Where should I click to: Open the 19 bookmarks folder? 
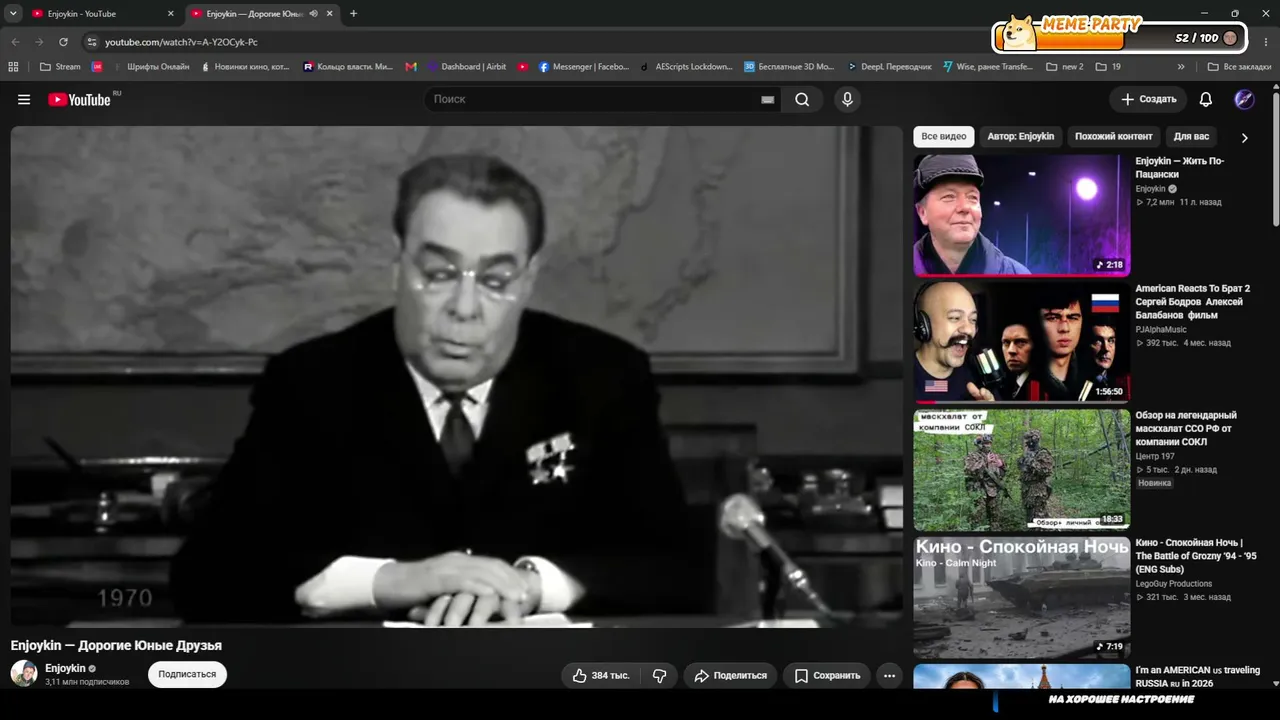(1108, 67)
